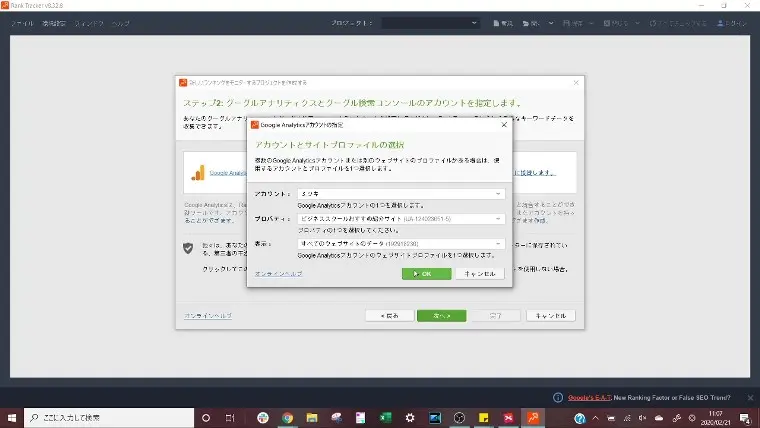Image resolution: width=760 pixels, height=428 pixels.
Task: Open the ヘルプ menu
Action: coord(120,22)
